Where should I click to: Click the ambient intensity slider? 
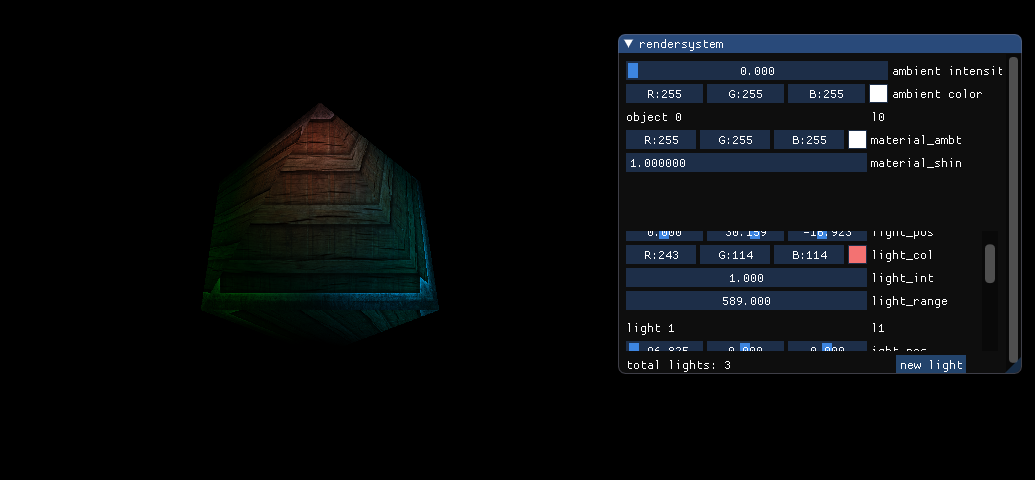tap(756, 71)
